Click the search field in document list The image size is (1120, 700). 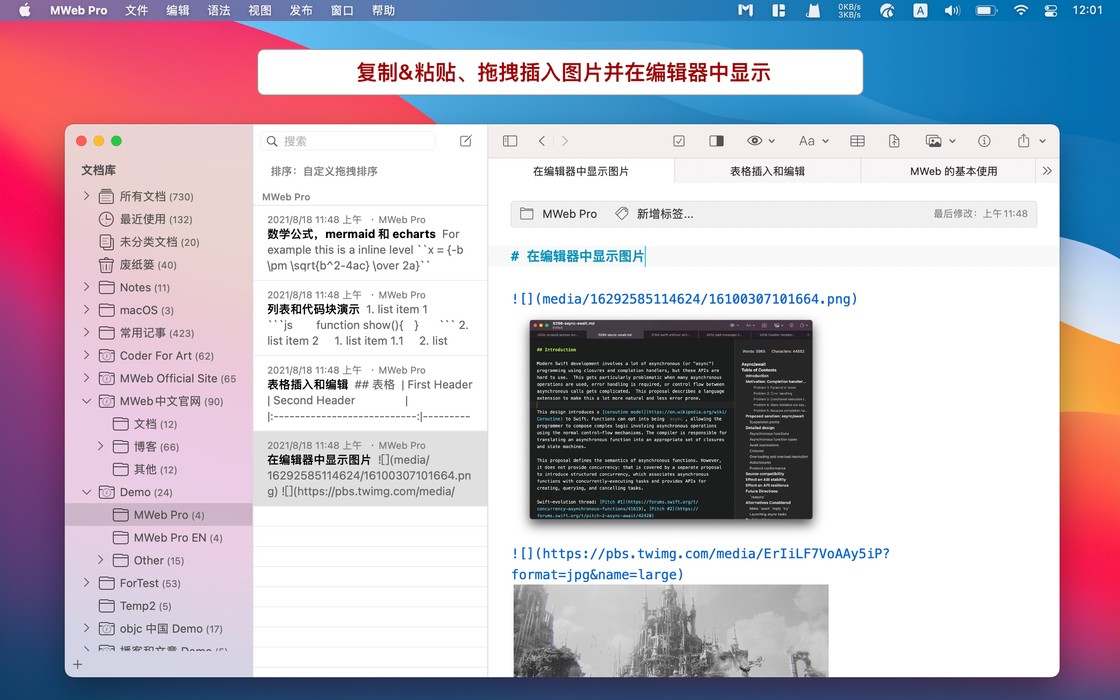348,141
